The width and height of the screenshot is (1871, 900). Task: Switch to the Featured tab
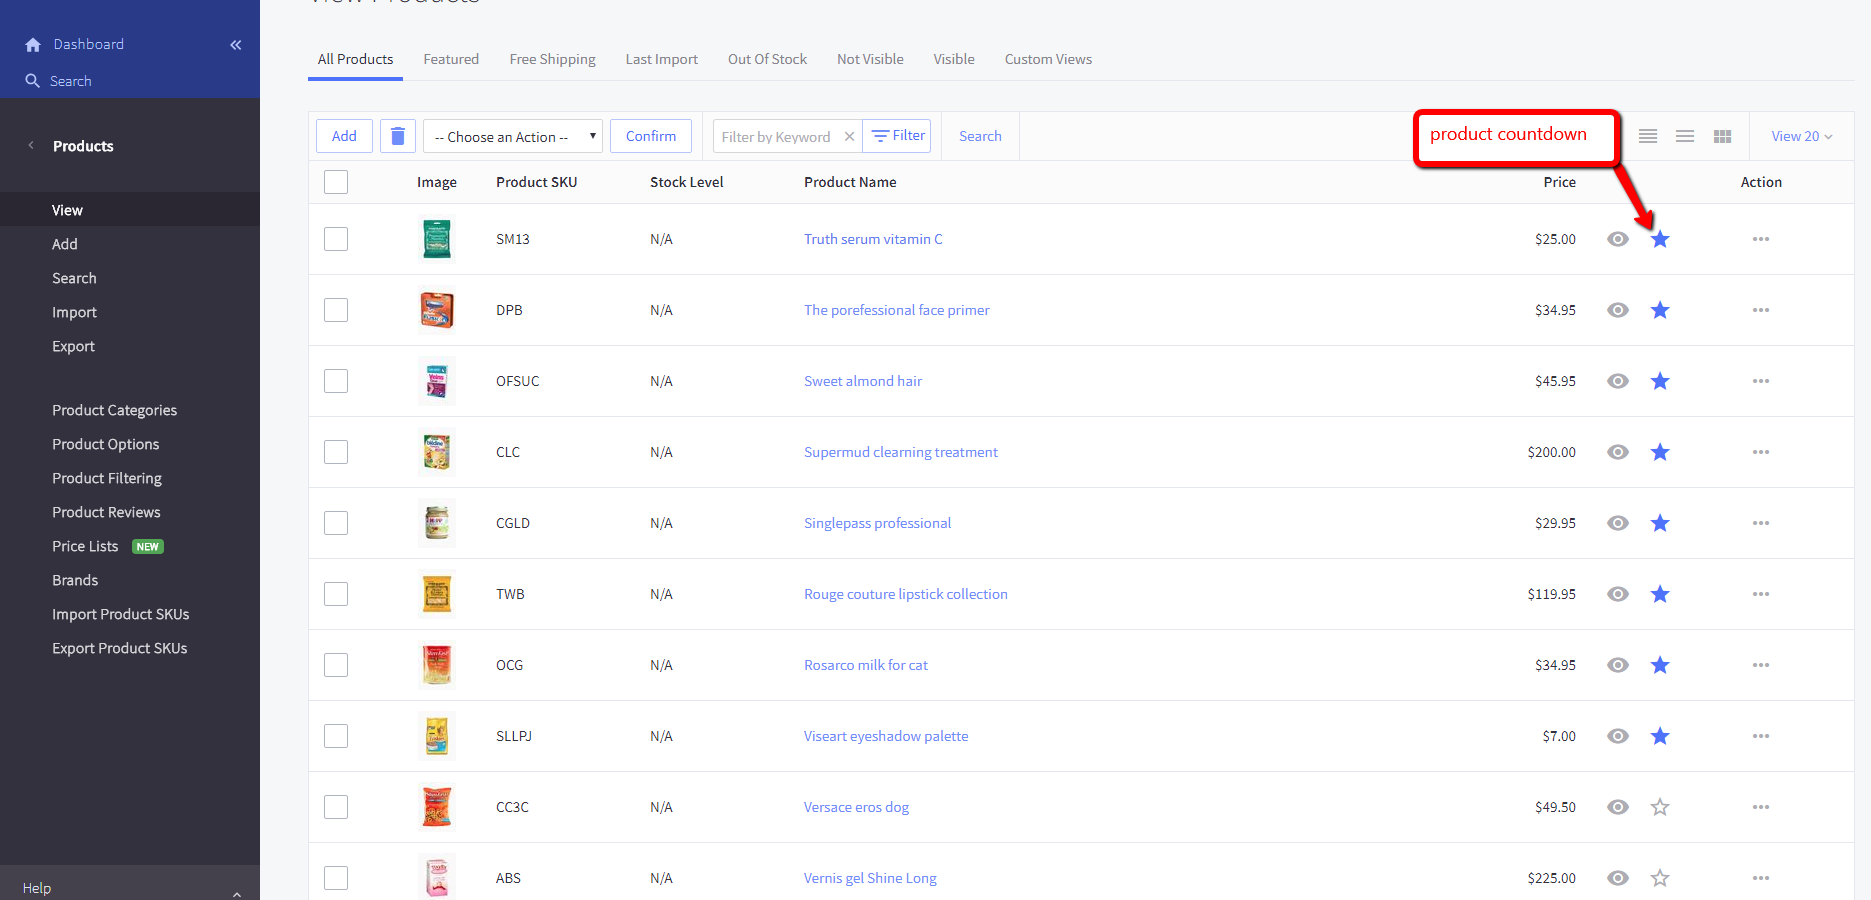pyautogui.click(x=451, y=59)
